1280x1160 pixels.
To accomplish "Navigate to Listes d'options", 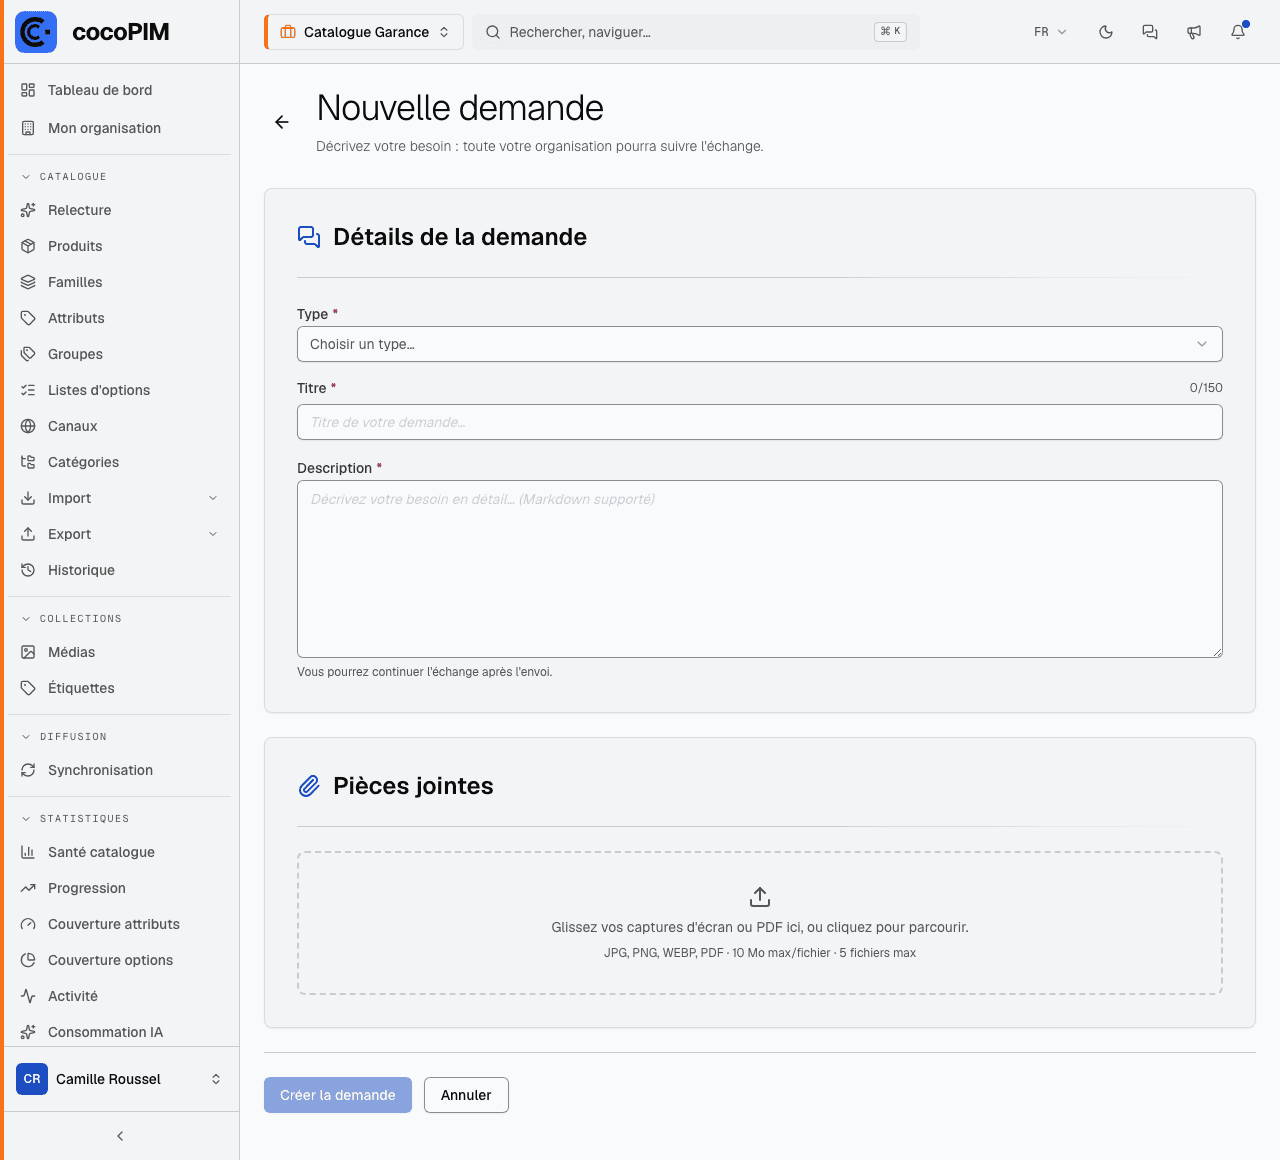I will pos(120,390).
